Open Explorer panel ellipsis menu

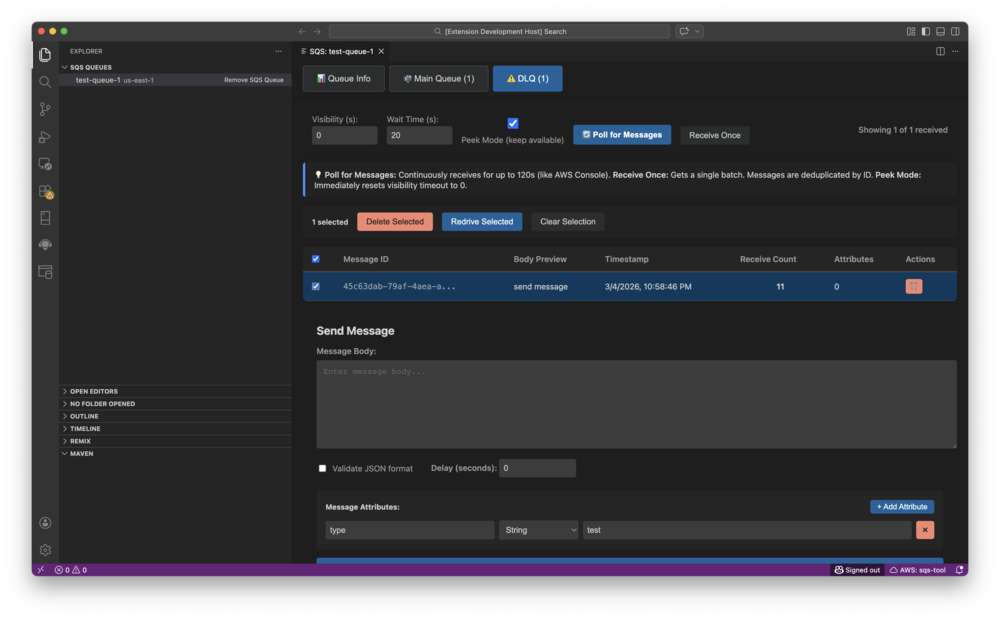point(278,51)
